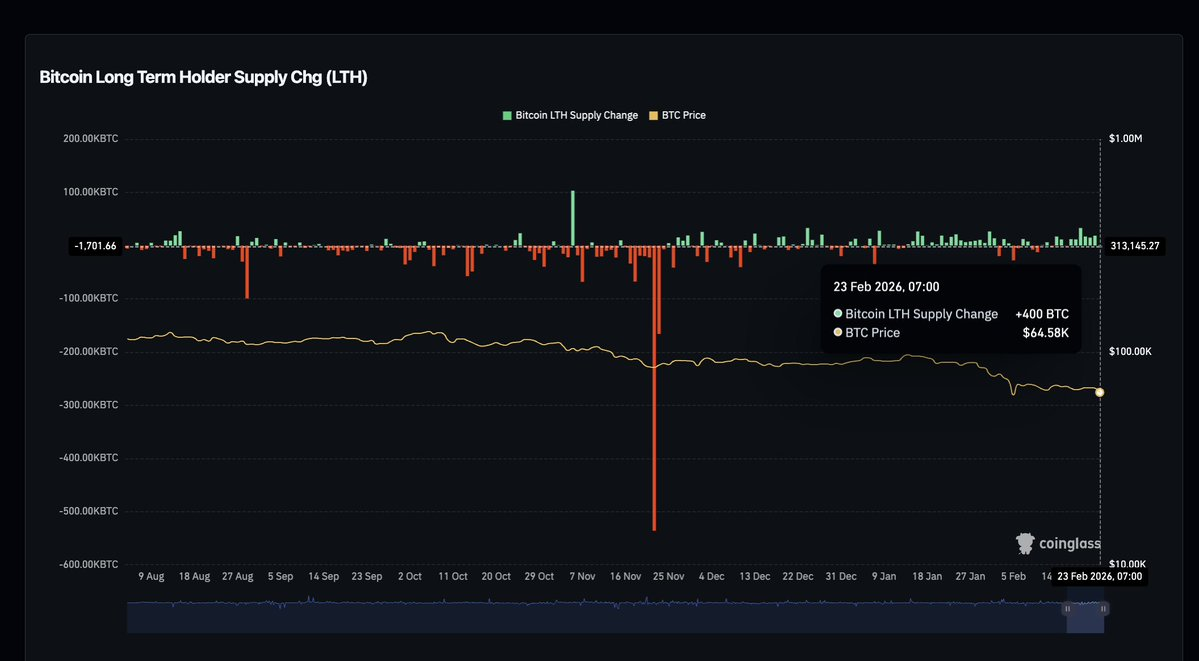Click the 25 Nov x-axis date label
This screenshot has width=1199, height=661.
668,576
